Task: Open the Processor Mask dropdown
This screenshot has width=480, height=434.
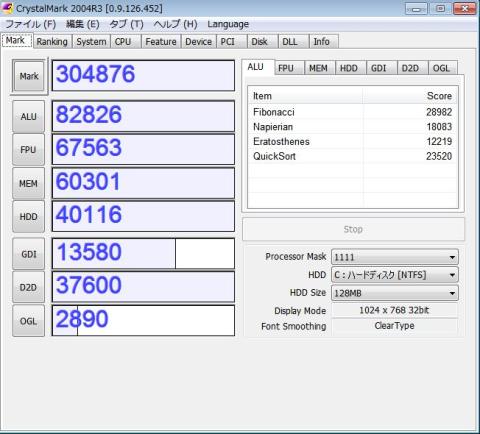Action: pos(395,257)
